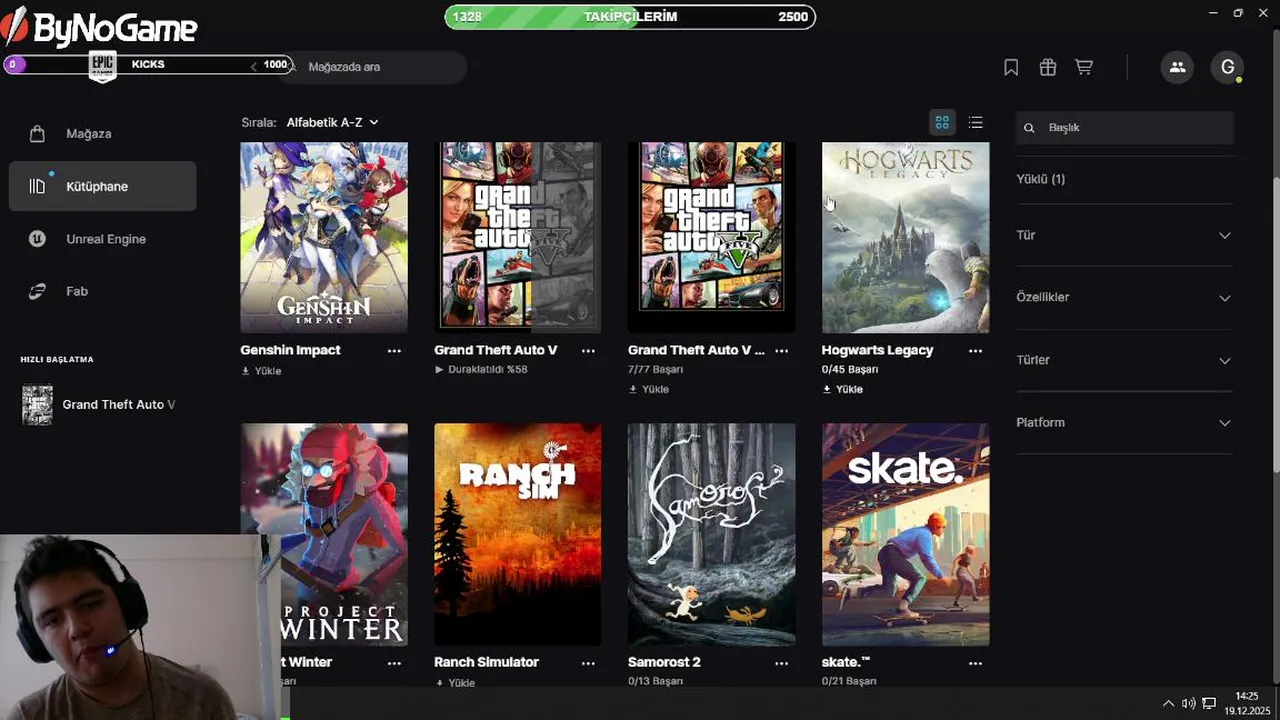The width and height of the screenshot is (1280, 720).
Task: Open the shopping cart icon
Action: [x=1083, y=67]
